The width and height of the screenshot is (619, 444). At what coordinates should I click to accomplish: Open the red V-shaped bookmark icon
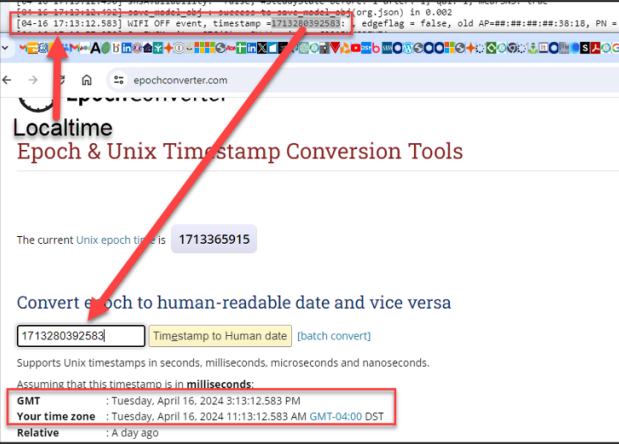[x=335, y=48]
